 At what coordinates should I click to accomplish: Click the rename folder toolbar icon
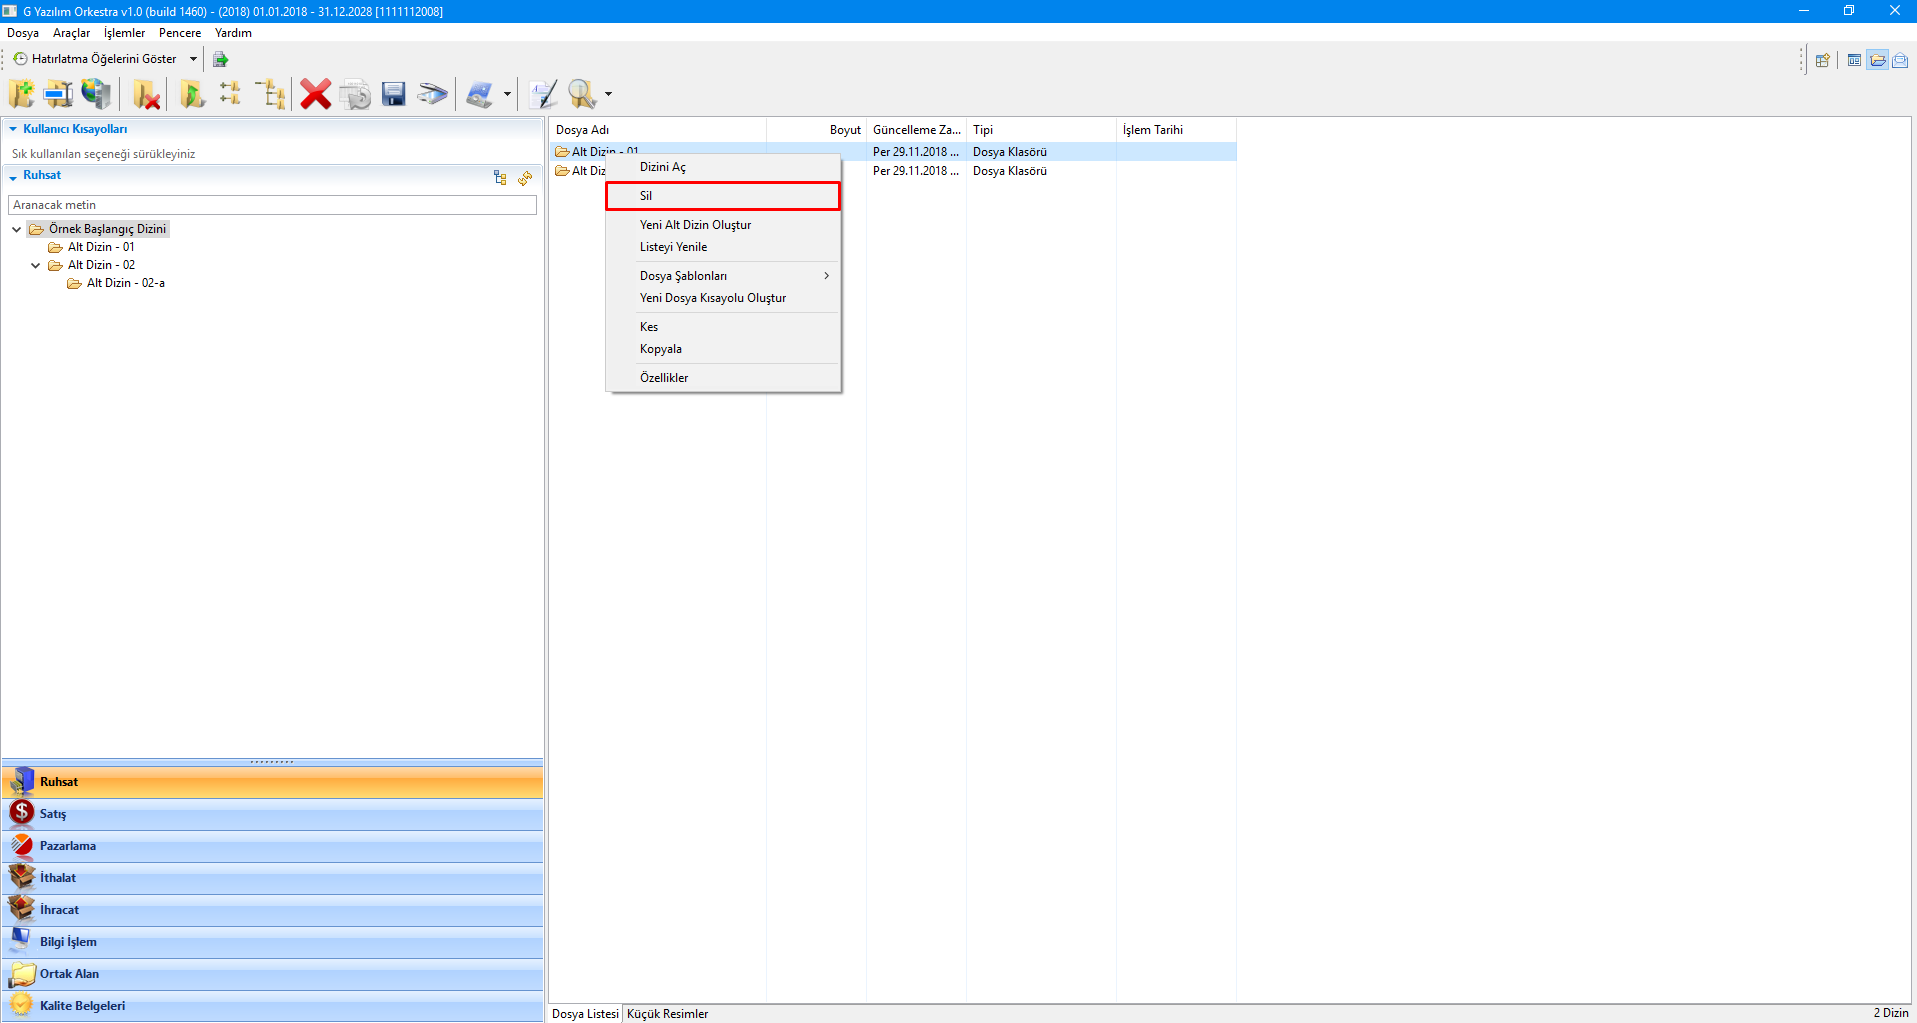[x=58, y=94]
